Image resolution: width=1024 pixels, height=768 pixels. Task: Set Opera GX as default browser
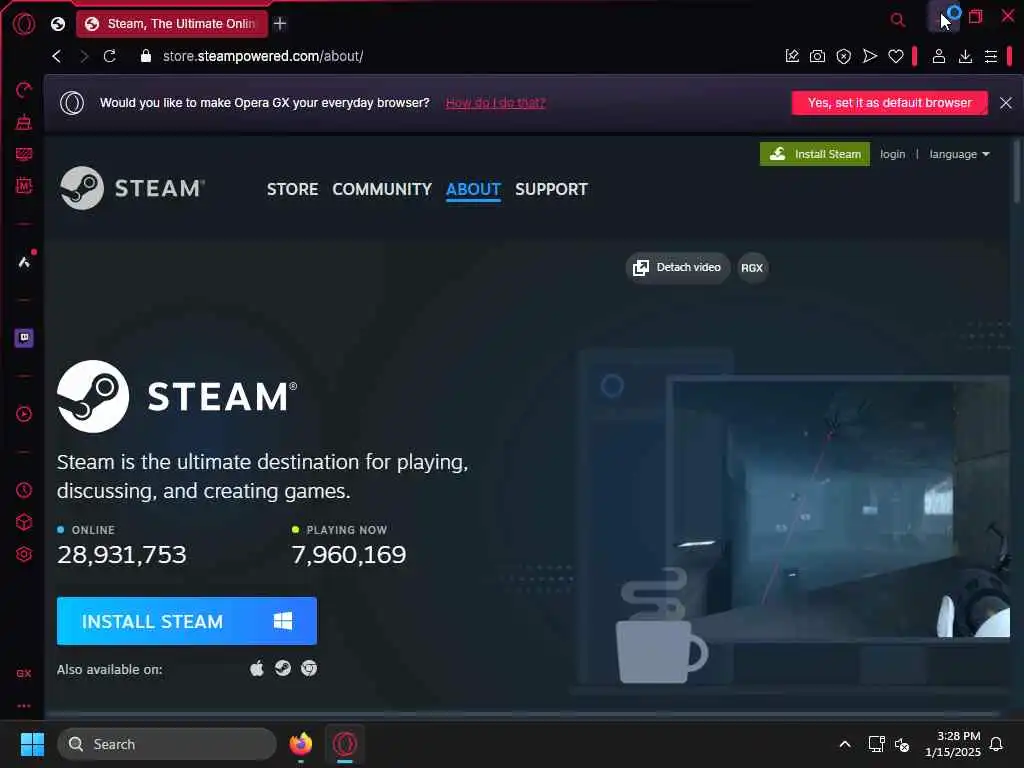(889, 103)
